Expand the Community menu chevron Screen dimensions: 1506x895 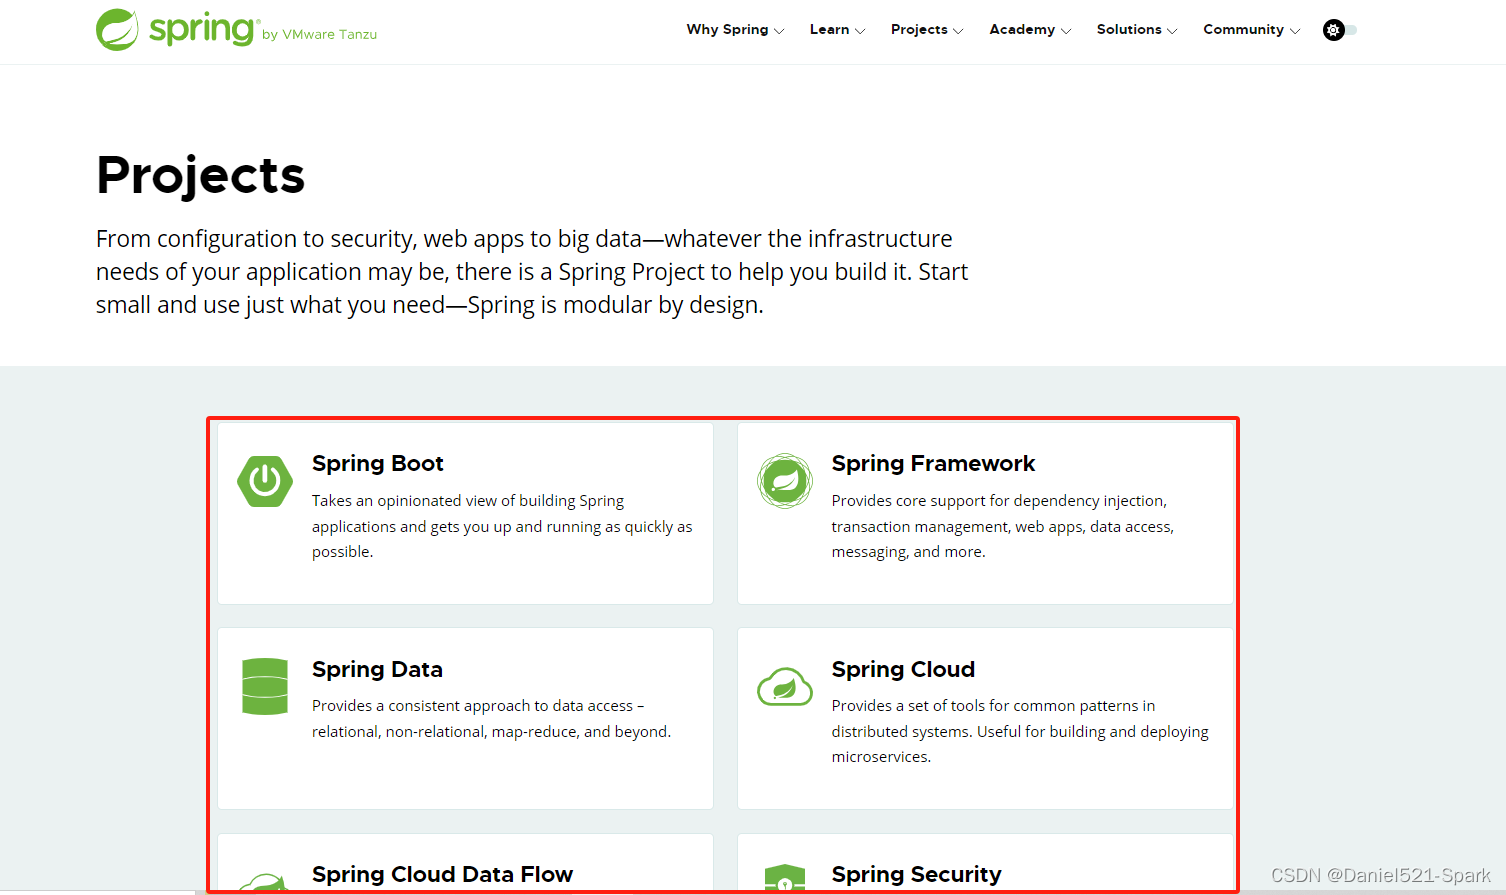pos(1295,31)
